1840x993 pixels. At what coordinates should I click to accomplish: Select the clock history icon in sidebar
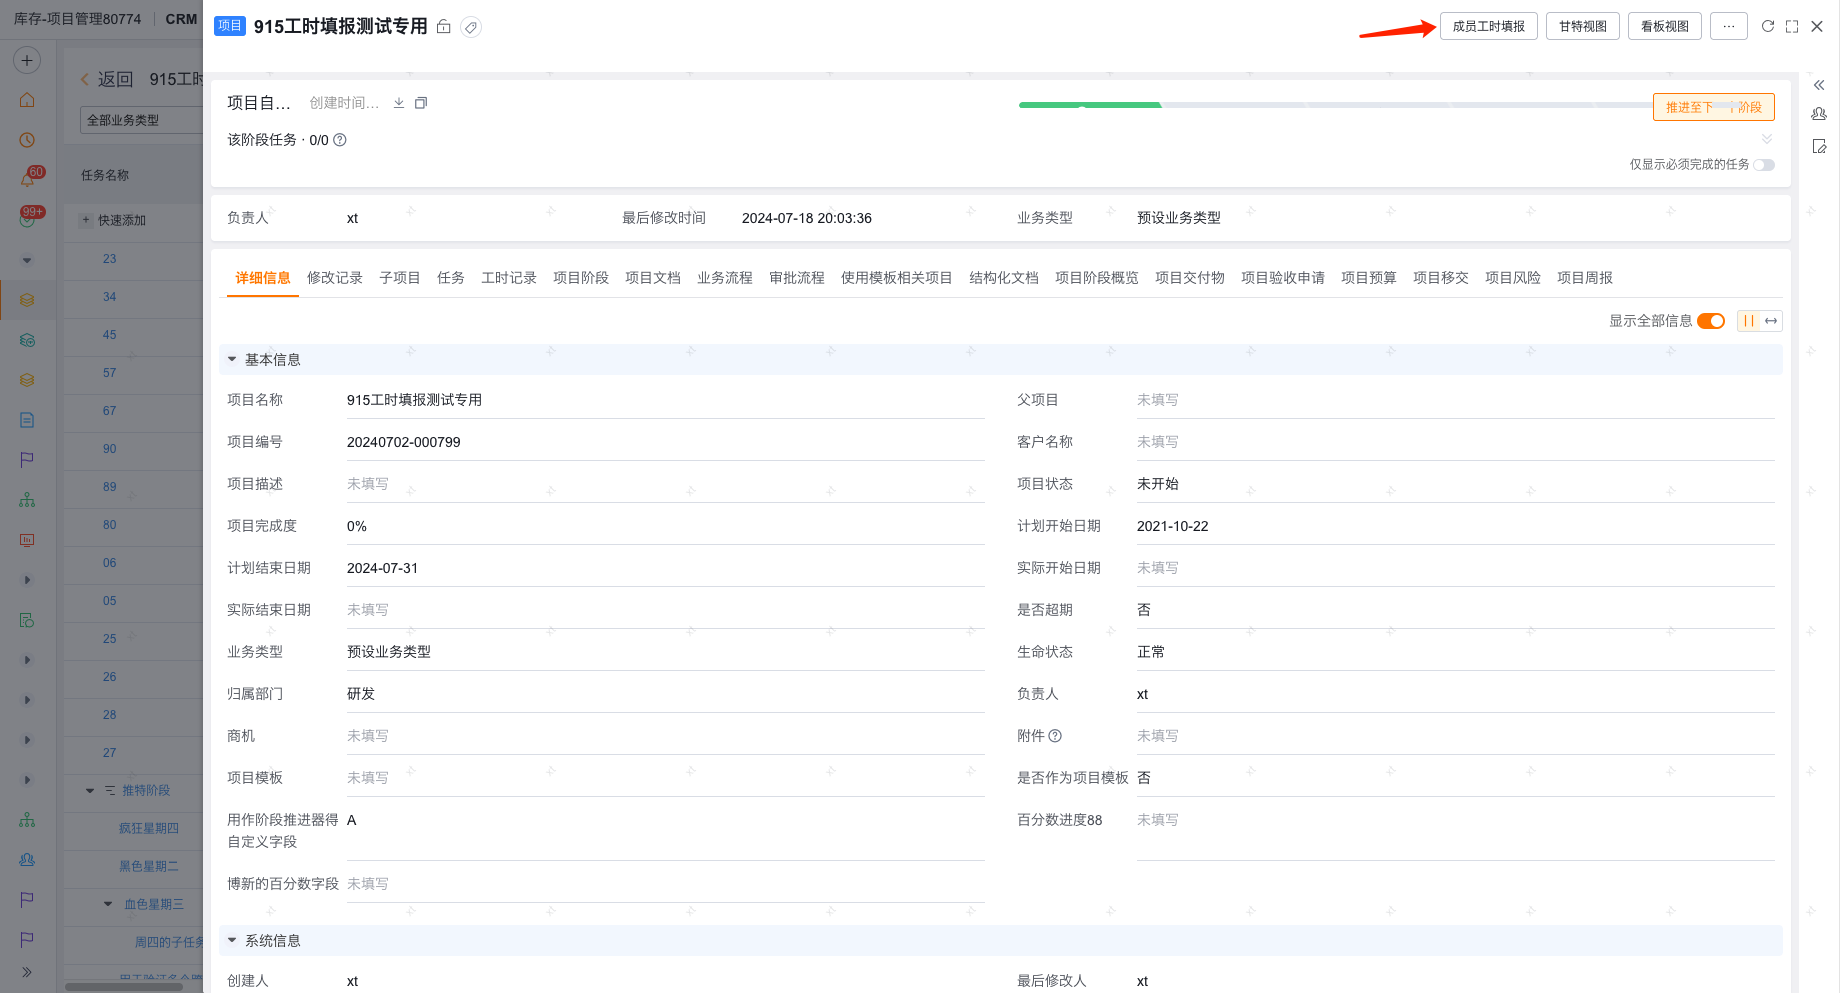(26, 140)
